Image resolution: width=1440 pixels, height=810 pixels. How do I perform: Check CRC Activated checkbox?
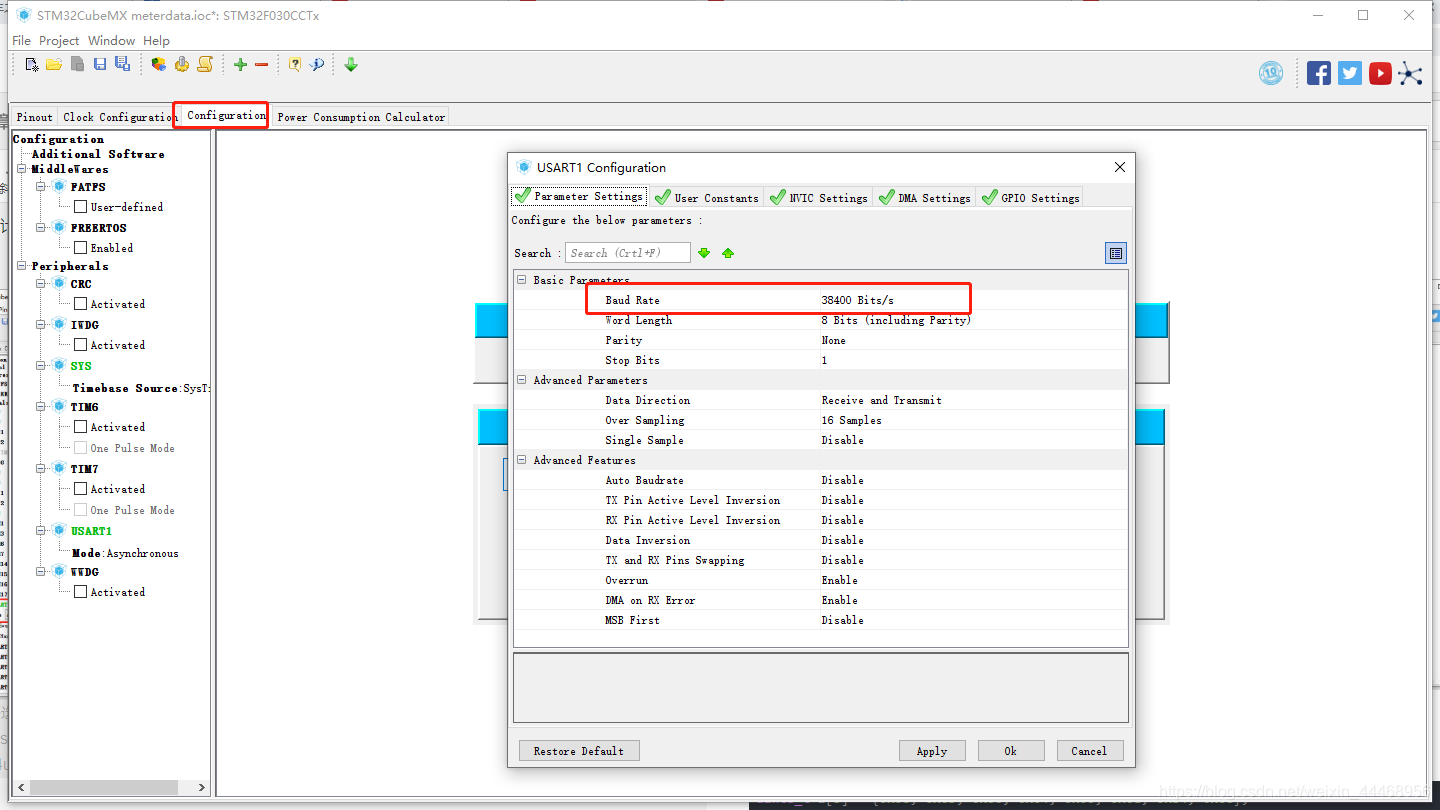pos(81,304)
